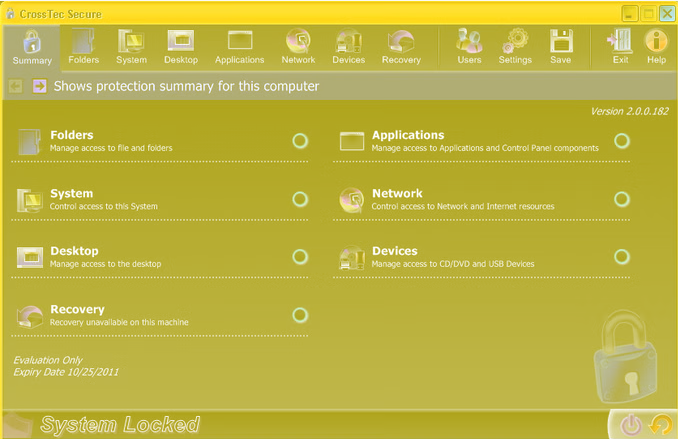Click 'Manage access to file and folders' text
This screenshot has width=678, height=439.
111,148
